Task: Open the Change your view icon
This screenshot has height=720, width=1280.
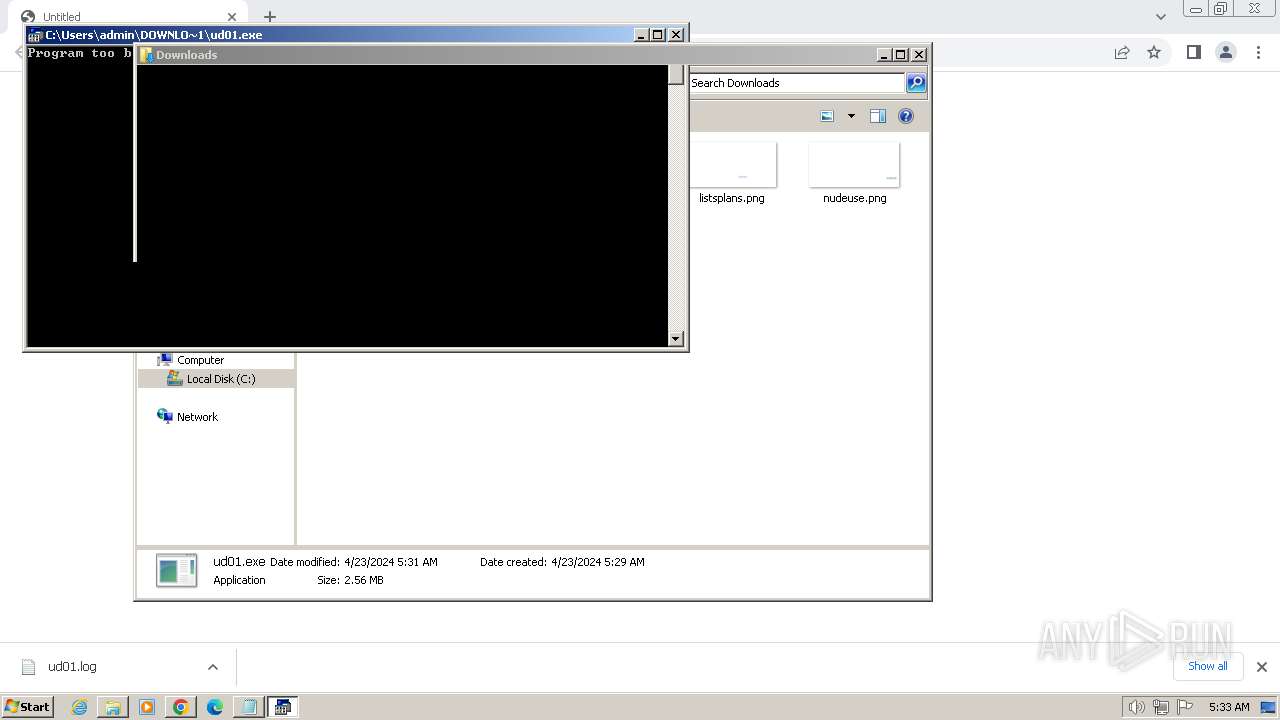Action: pos(827,116)
